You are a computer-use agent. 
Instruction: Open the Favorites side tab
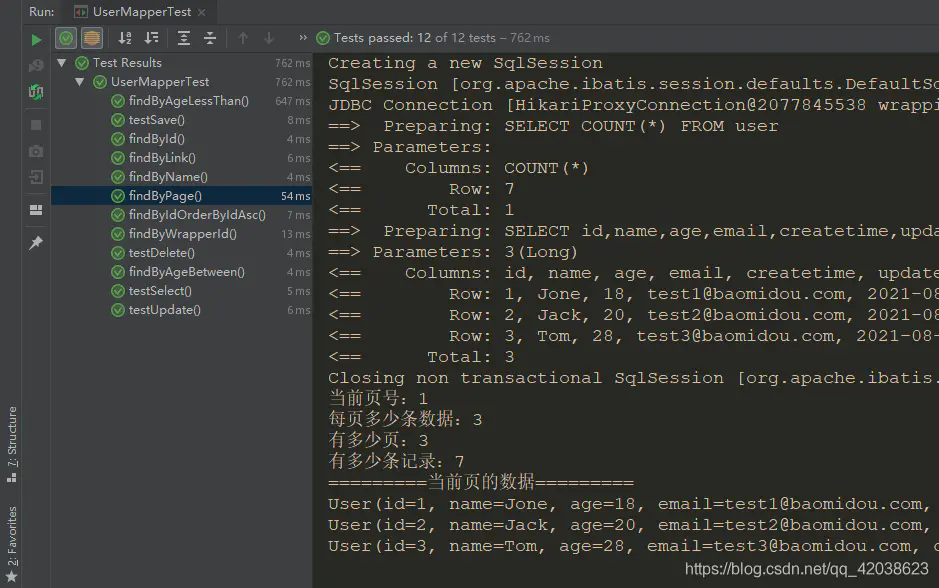pyautogui.click(x=12, y=544)
